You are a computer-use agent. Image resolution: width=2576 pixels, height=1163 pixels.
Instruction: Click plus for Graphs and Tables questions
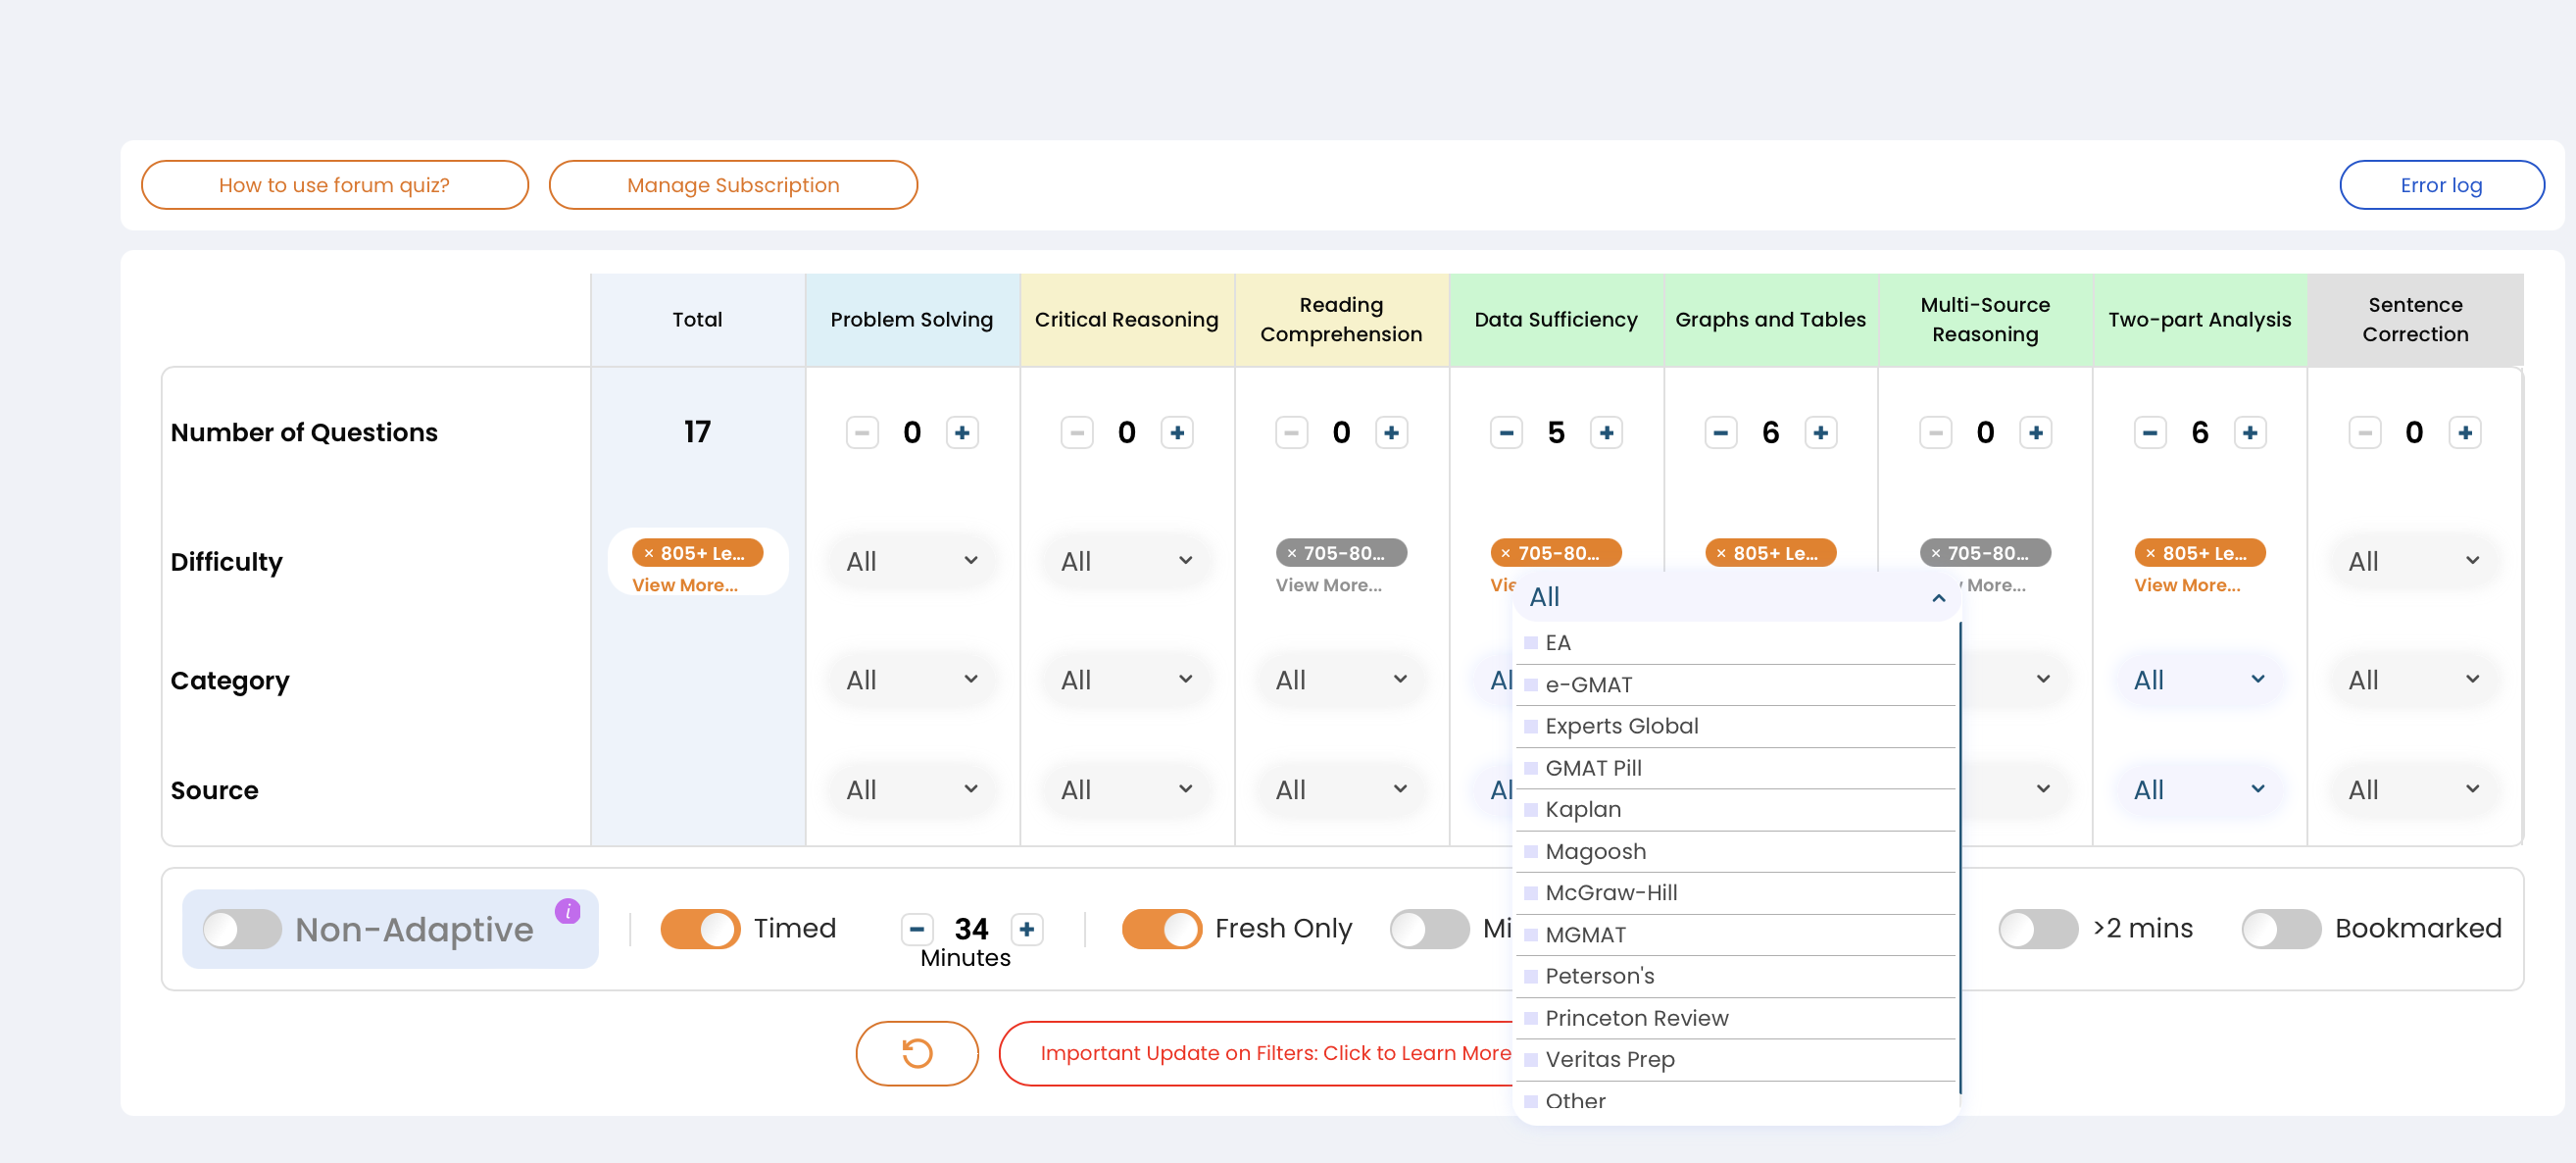[x=1820, y=433]
